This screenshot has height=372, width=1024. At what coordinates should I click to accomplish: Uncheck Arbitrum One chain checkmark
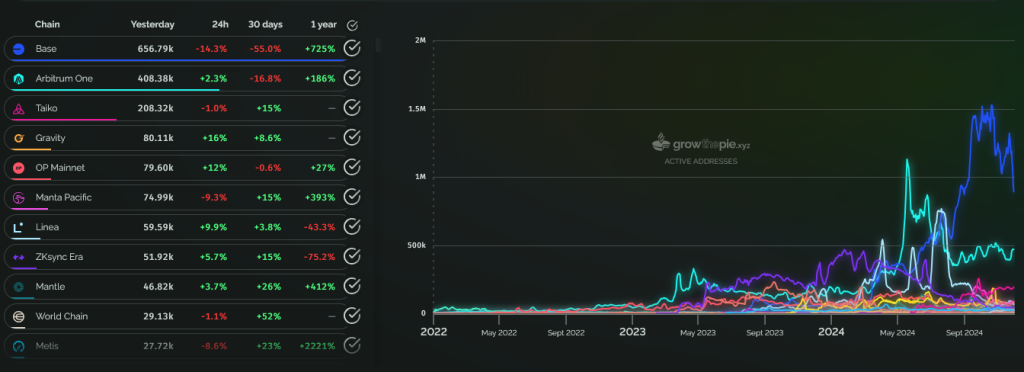pyautogui.click(x=352, y=78)
